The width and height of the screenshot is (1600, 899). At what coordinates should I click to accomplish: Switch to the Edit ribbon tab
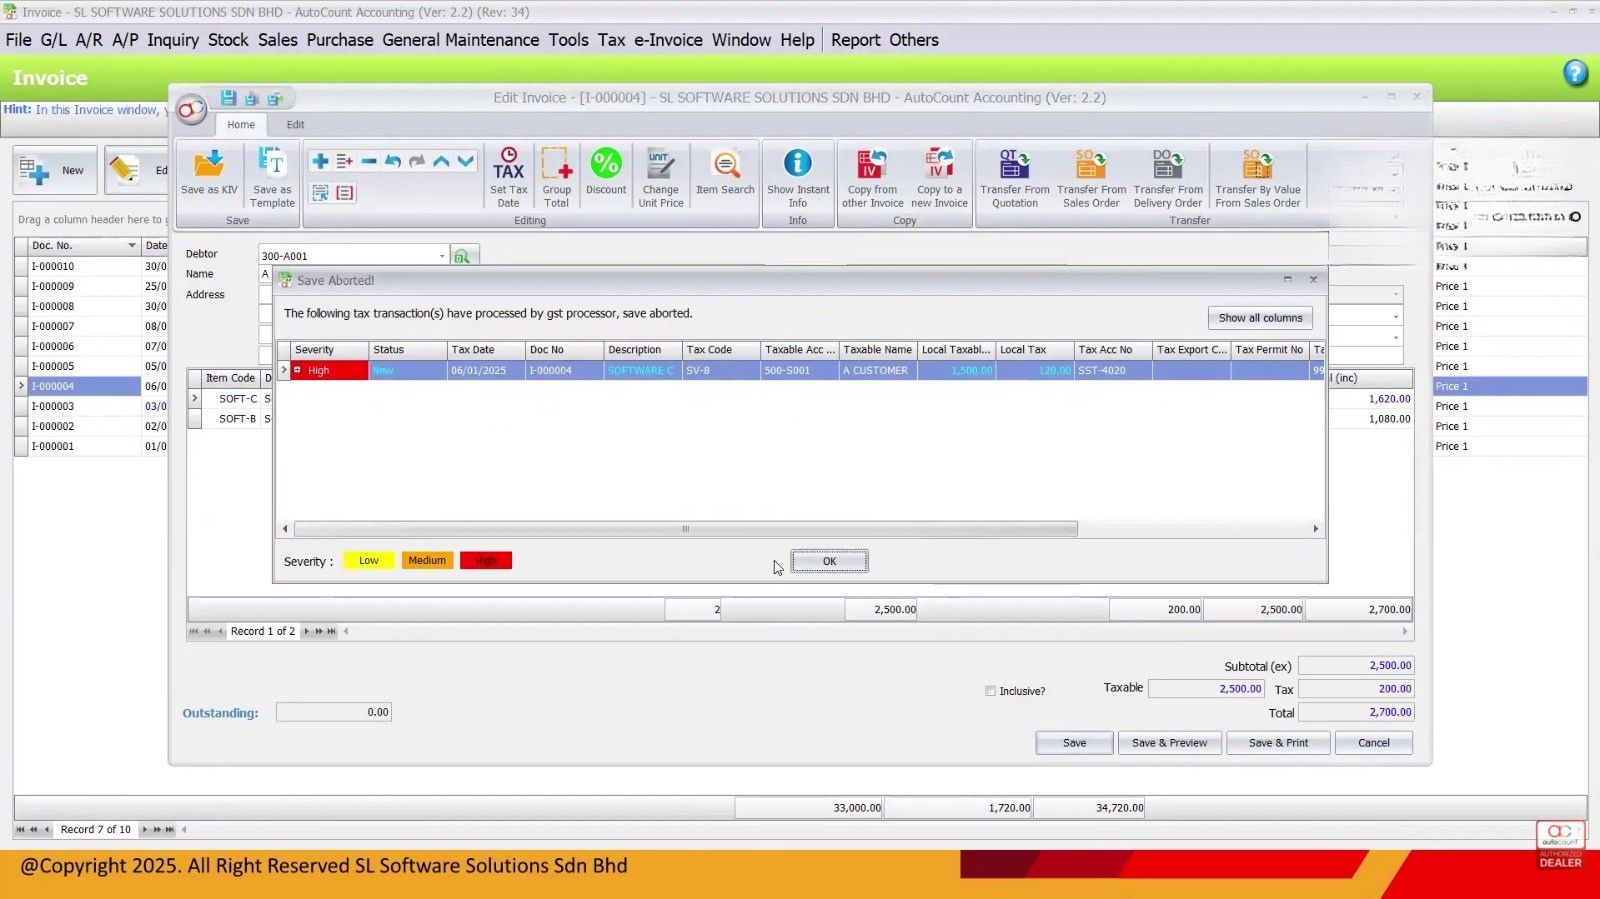click(295, 125)
